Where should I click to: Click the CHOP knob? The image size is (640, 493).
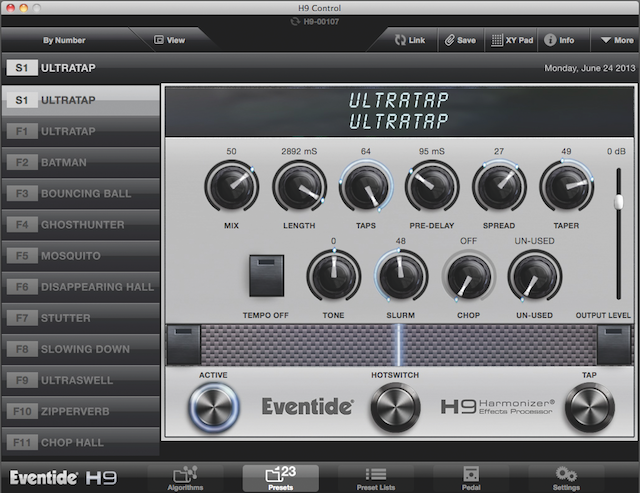tap(469, 276)
